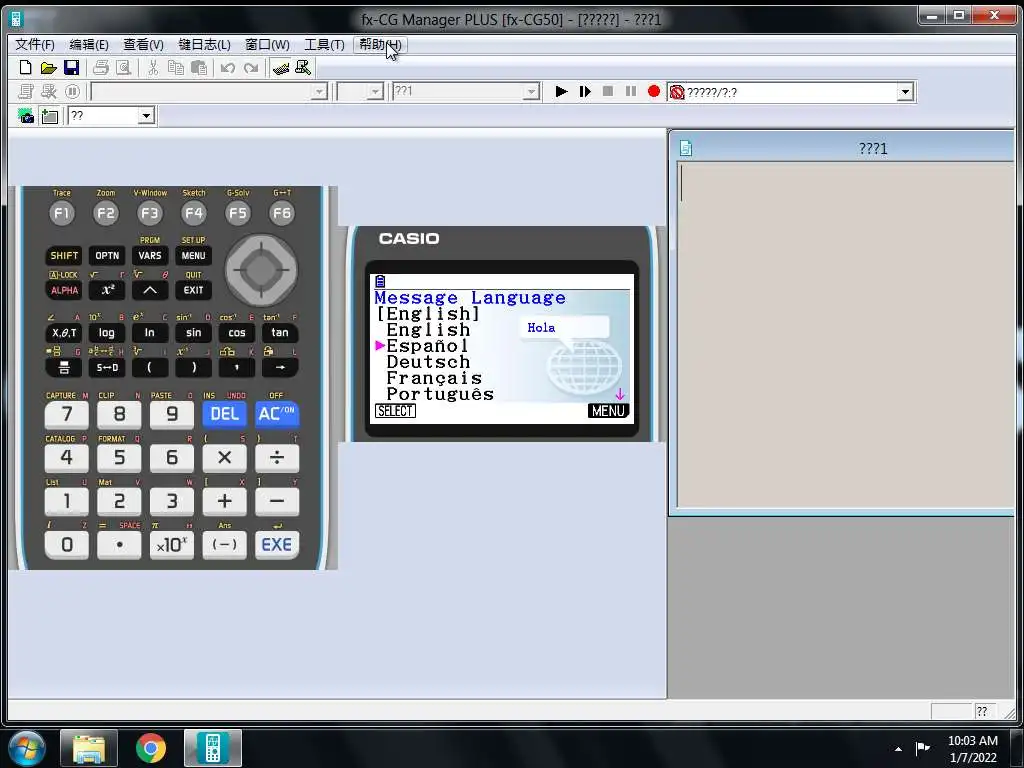Click the Stop key log button
The height and width of the screenshot is (768, 1024).
tap(608, 91)
